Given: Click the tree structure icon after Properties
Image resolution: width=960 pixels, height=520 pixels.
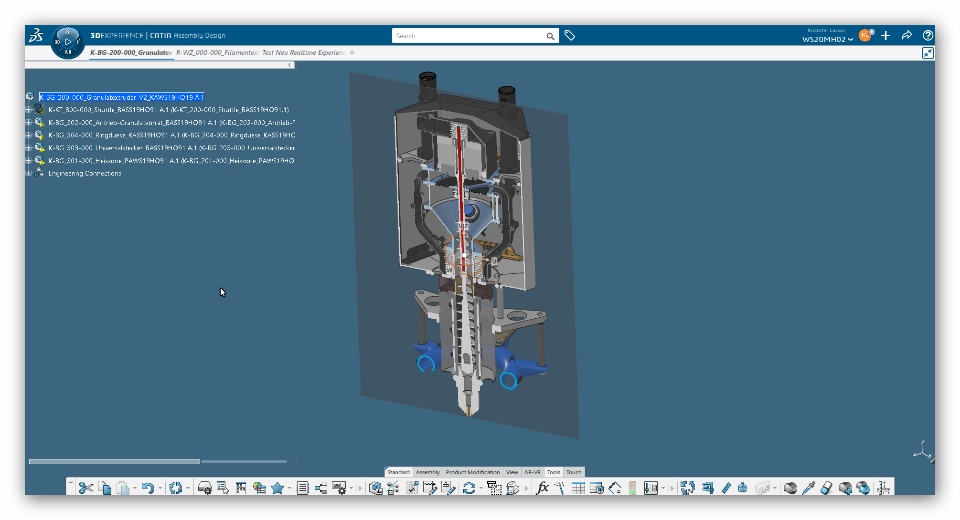Looking at the screenshot, I should [x=321, y=488].
